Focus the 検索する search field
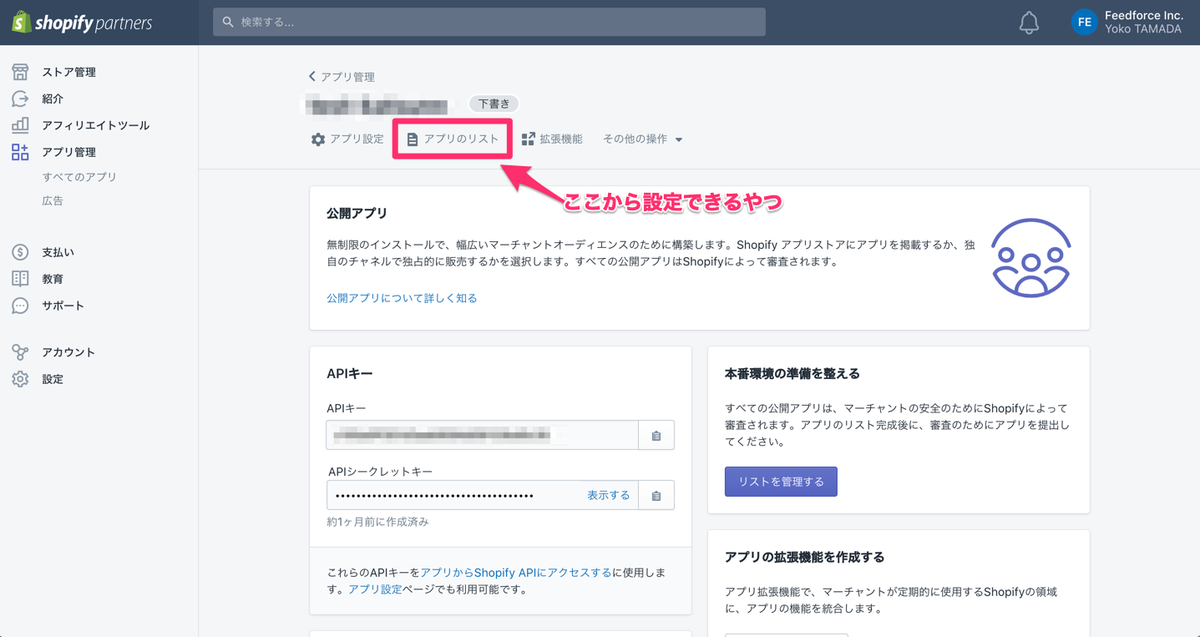The image size is (1200, 637). [x=489, y=22]
